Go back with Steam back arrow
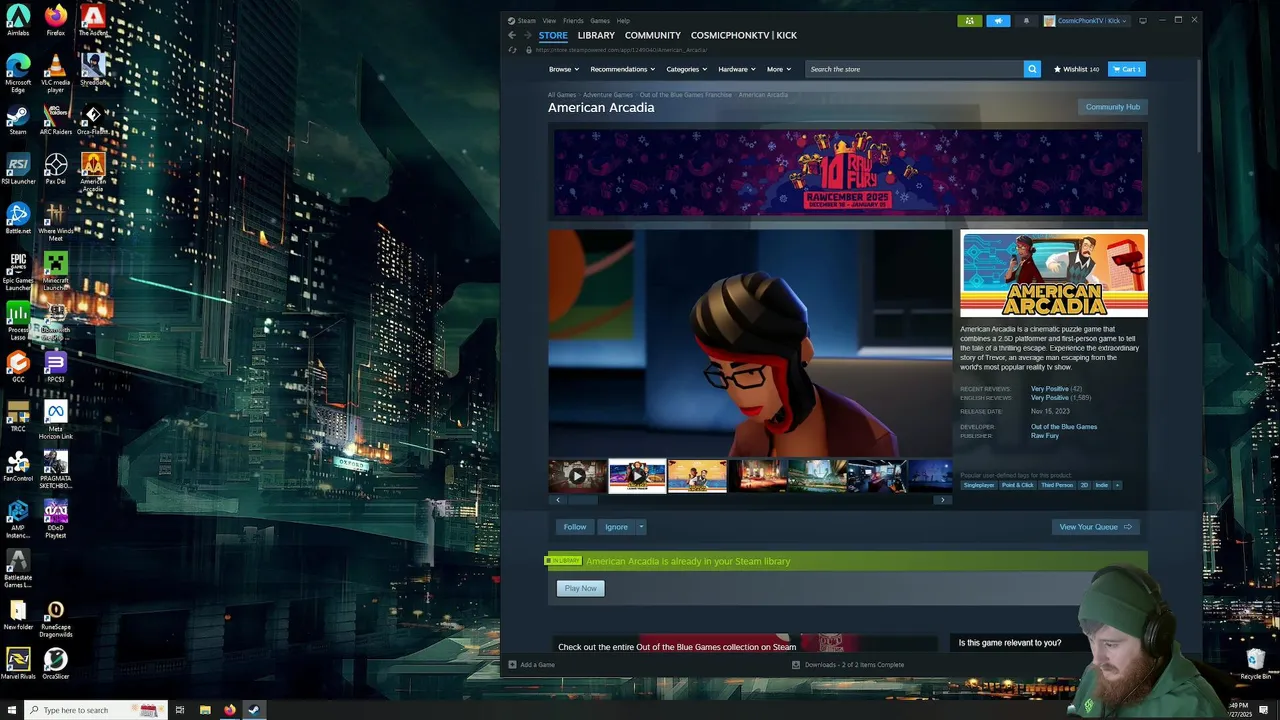The height and width of the screenshot is (720, 1280). (512, 35)
